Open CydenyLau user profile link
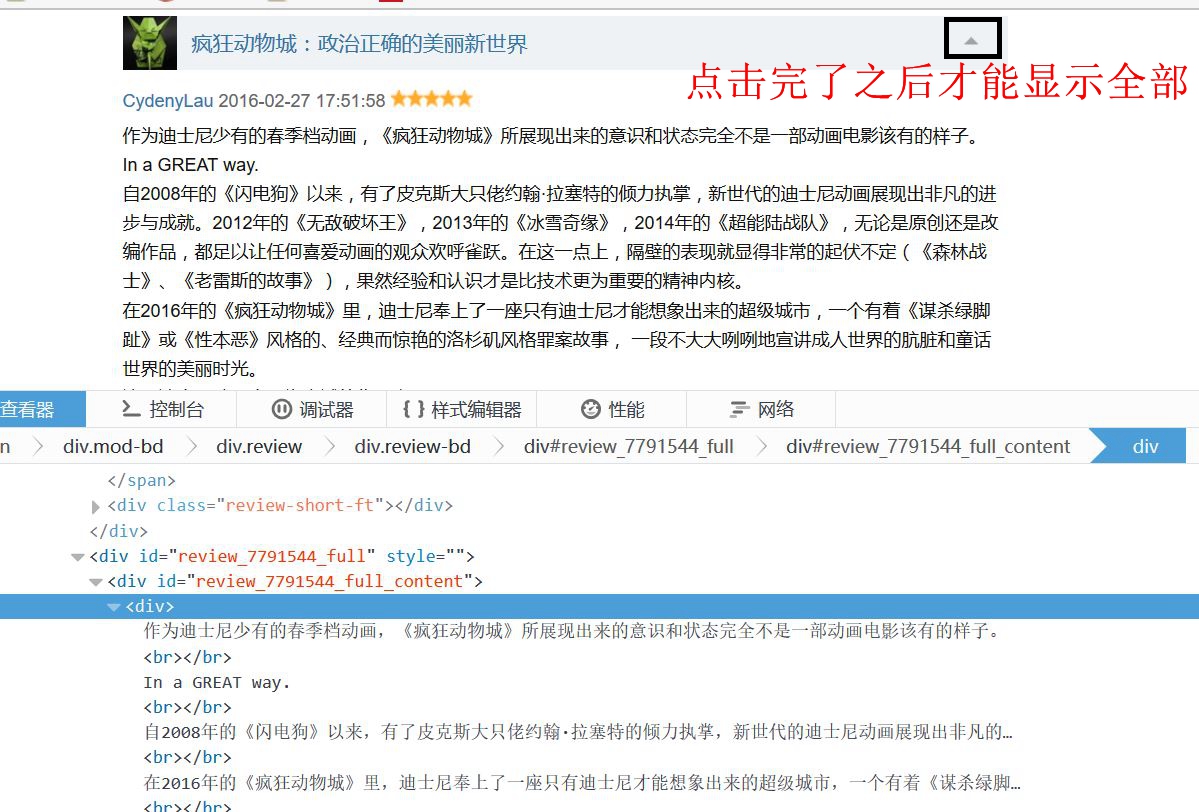This screenshot has height=812, width=1199. (167, 101)
